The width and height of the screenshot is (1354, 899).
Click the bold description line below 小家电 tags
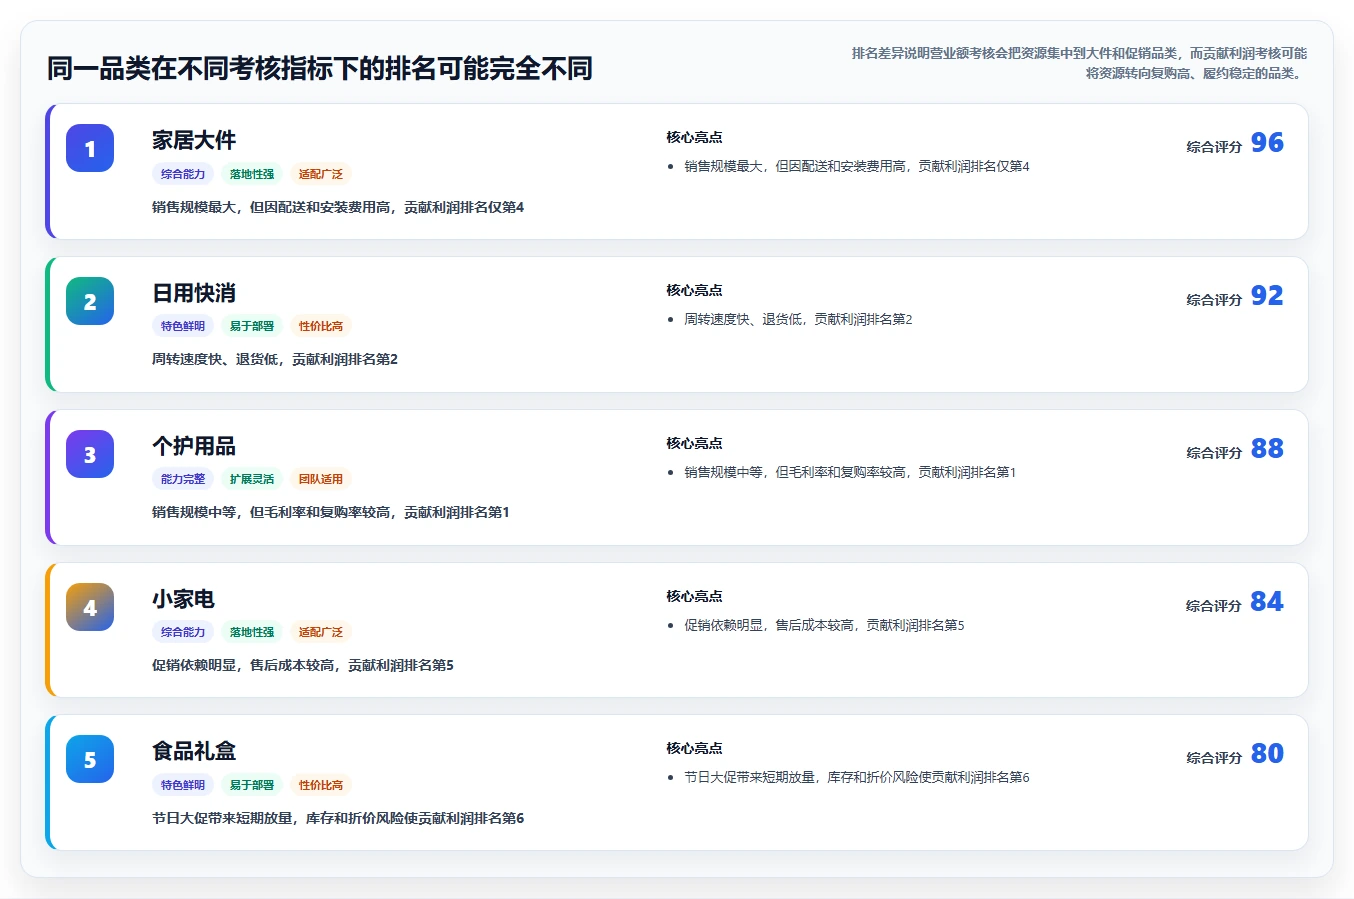pos(303,666)
